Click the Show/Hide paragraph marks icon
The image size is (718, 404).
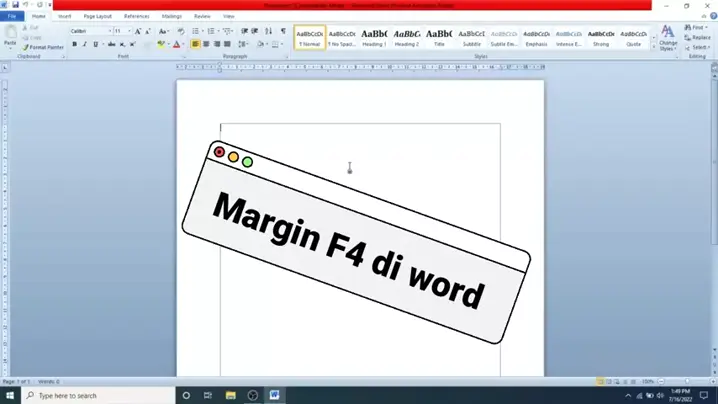coord(283,31)
